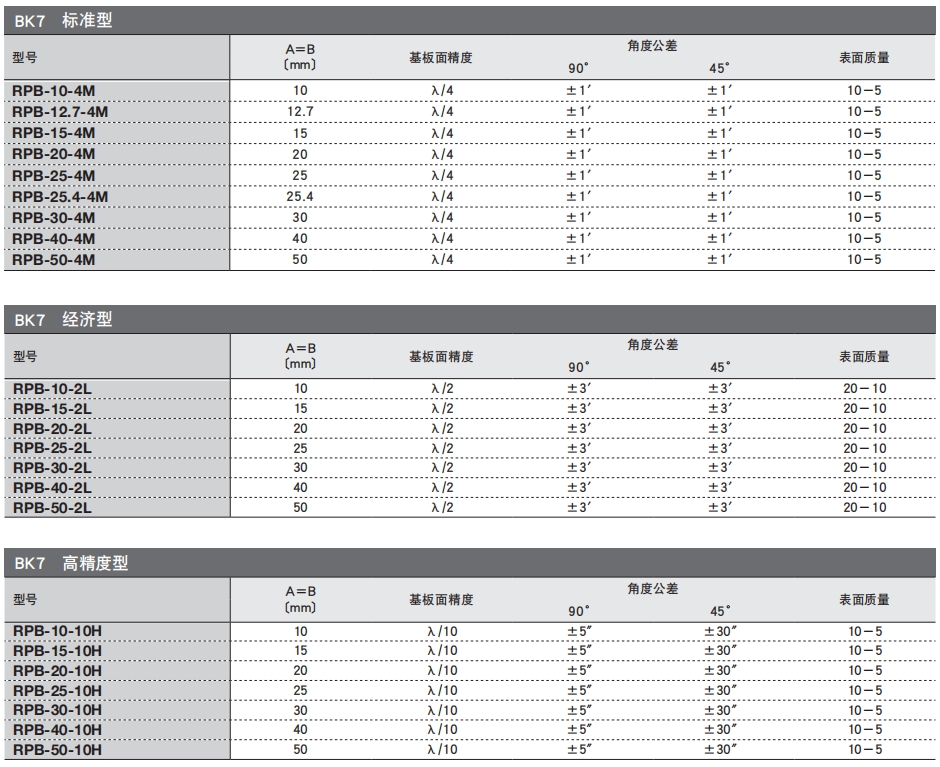Select the RPB-12.7-4M model row

(x=61, y=112)
